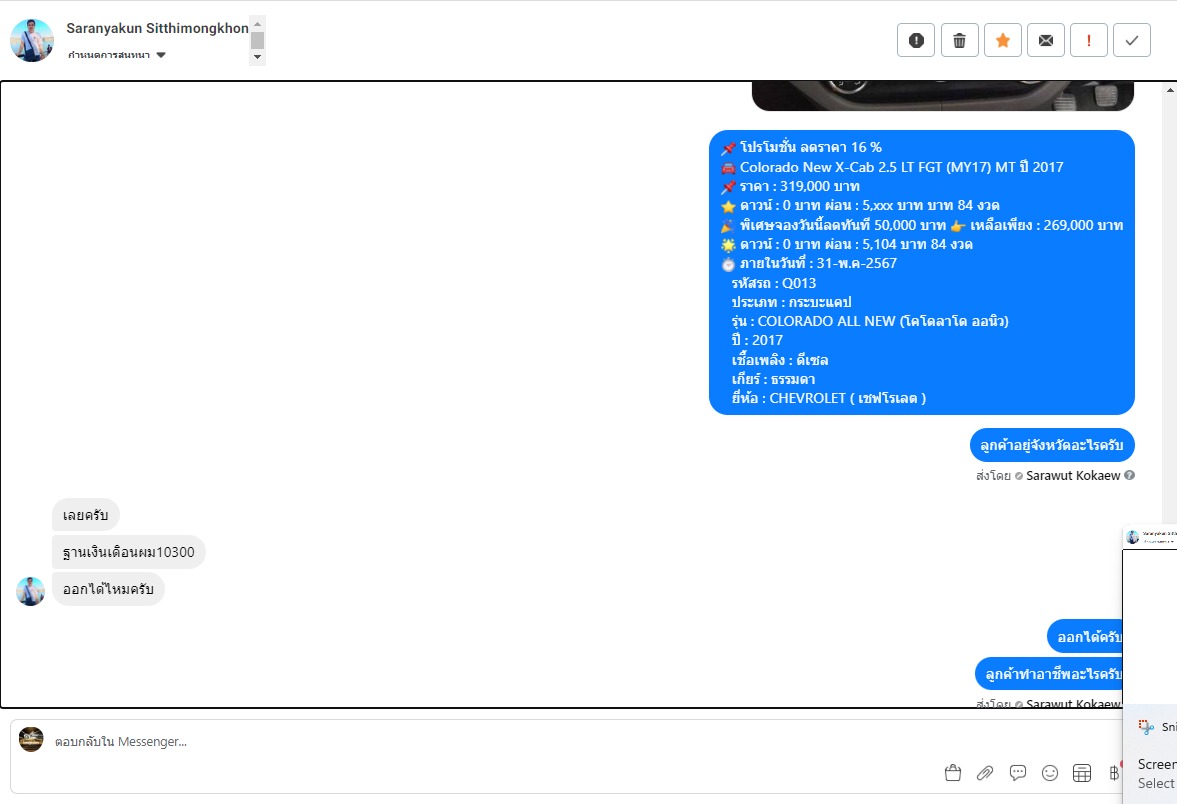The width and height of the screenshot is (1177, 804).
Task: Click the reply bubble ออกได้ครับ
Action: [1085, 637]
